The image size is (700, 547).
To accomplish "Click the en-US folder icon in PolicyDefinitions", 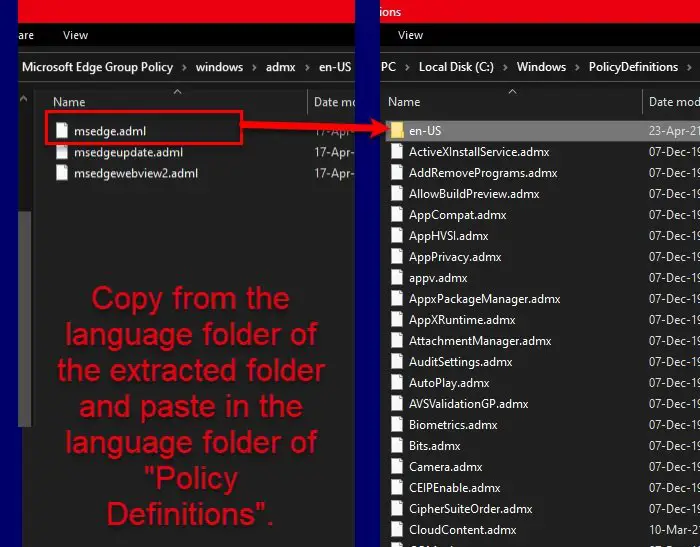I will [397, 130].
